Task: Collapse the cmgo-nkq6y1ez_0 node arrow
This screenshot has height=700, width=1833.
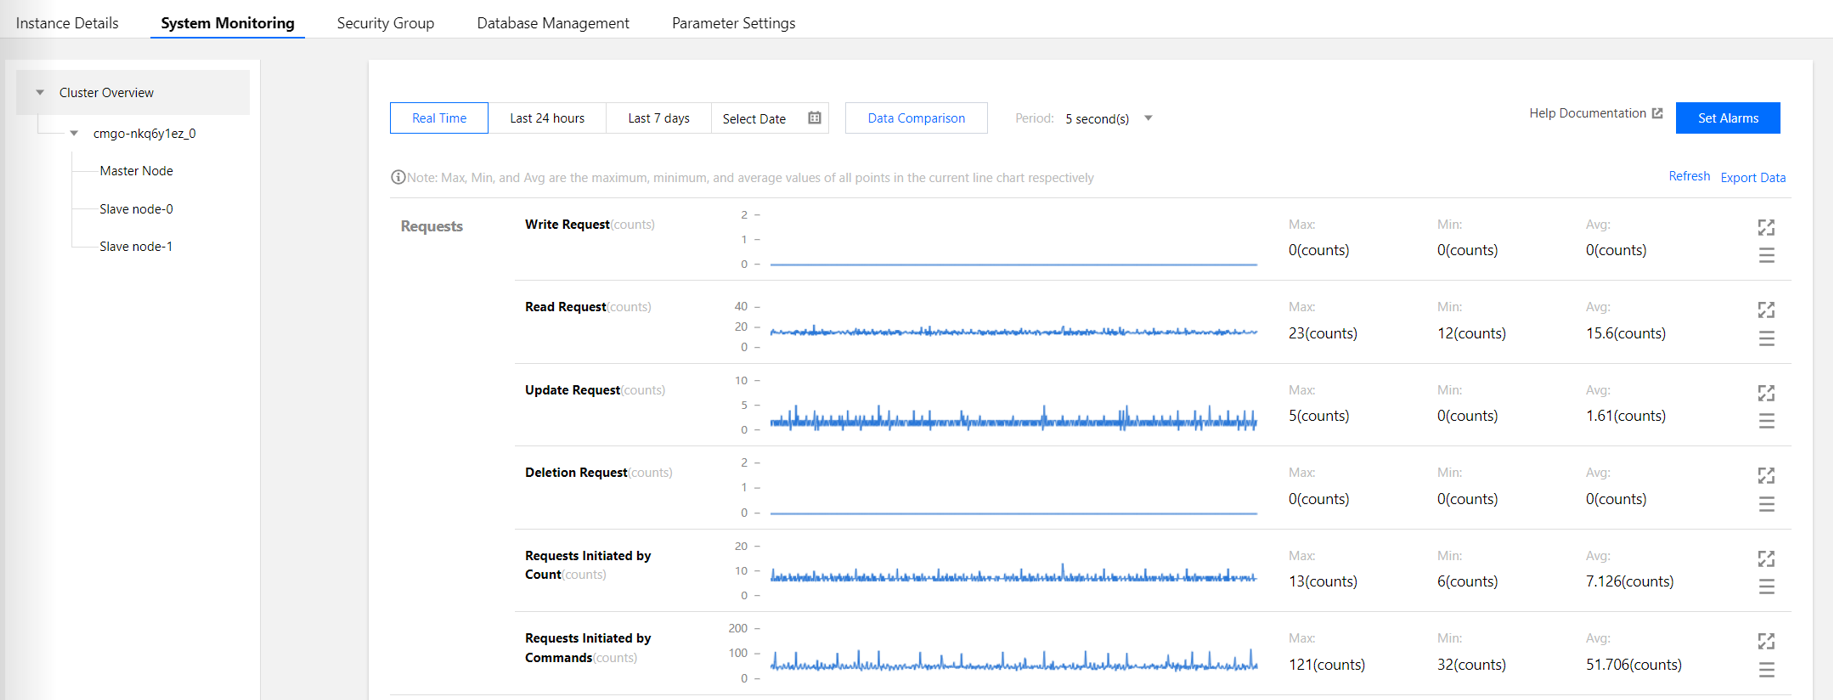Action: 74,133
